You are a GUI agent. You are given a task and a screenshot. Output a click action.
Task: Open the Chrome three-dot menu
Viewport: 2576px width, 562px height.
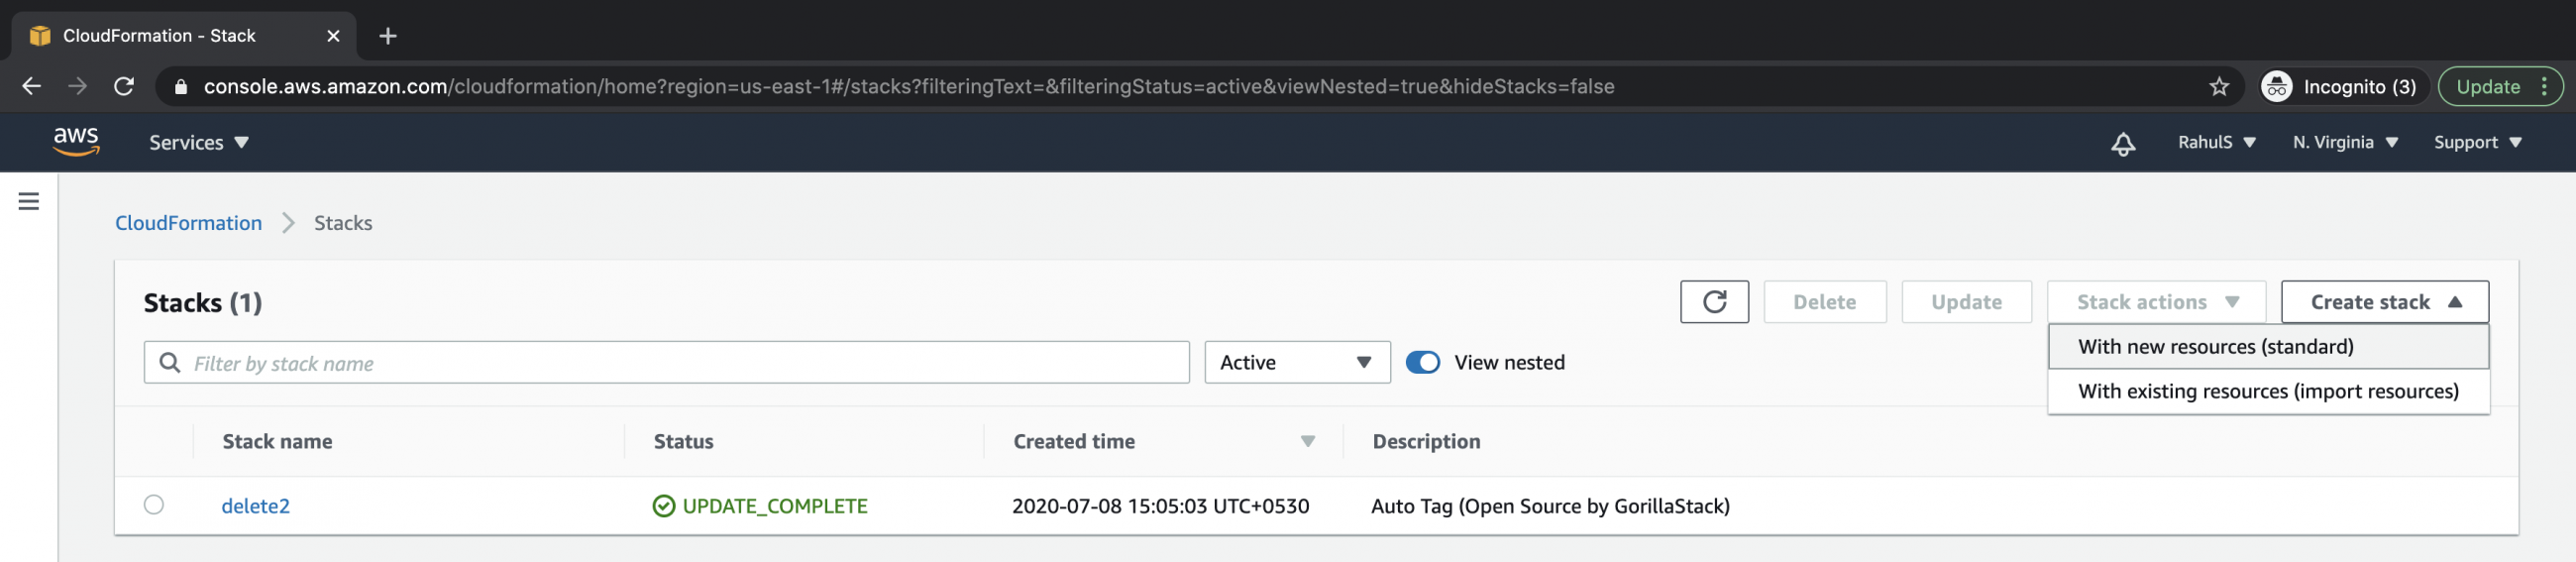[2545, 87]
